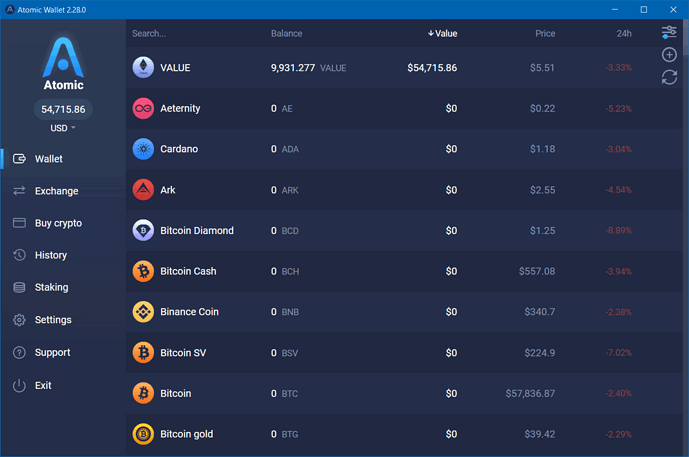The width and height of the screenshot is (689, 457).
Task: Click the $39.42 Bitcoin gold price
Action: point(540,434)
